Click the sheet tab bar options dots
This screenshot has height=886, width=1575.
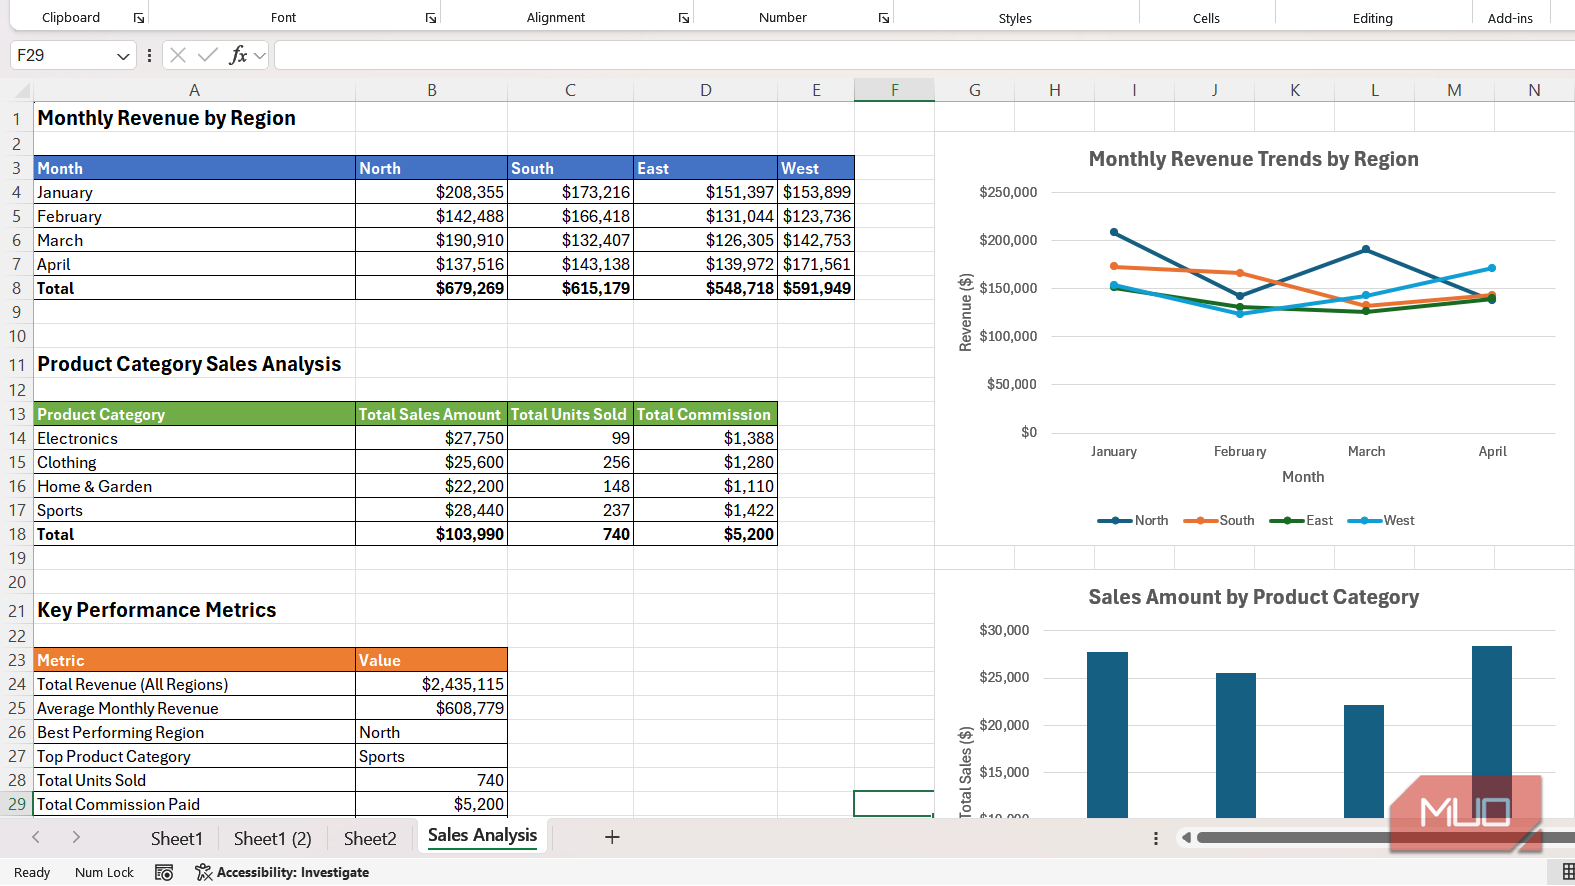(1155, 838)
